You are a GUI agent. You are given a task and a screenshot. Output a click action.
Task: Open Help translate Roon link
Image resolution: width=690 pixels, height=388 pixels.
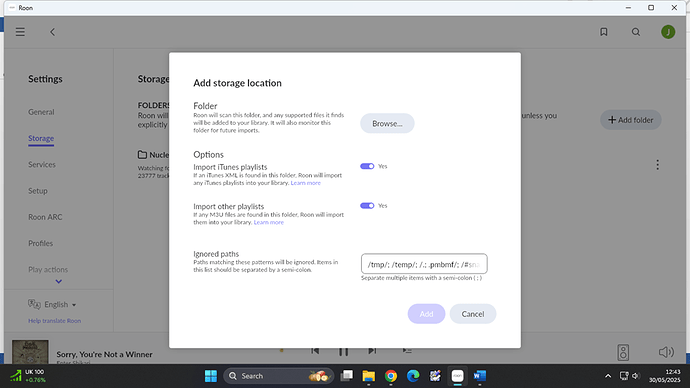click(55, 321)
